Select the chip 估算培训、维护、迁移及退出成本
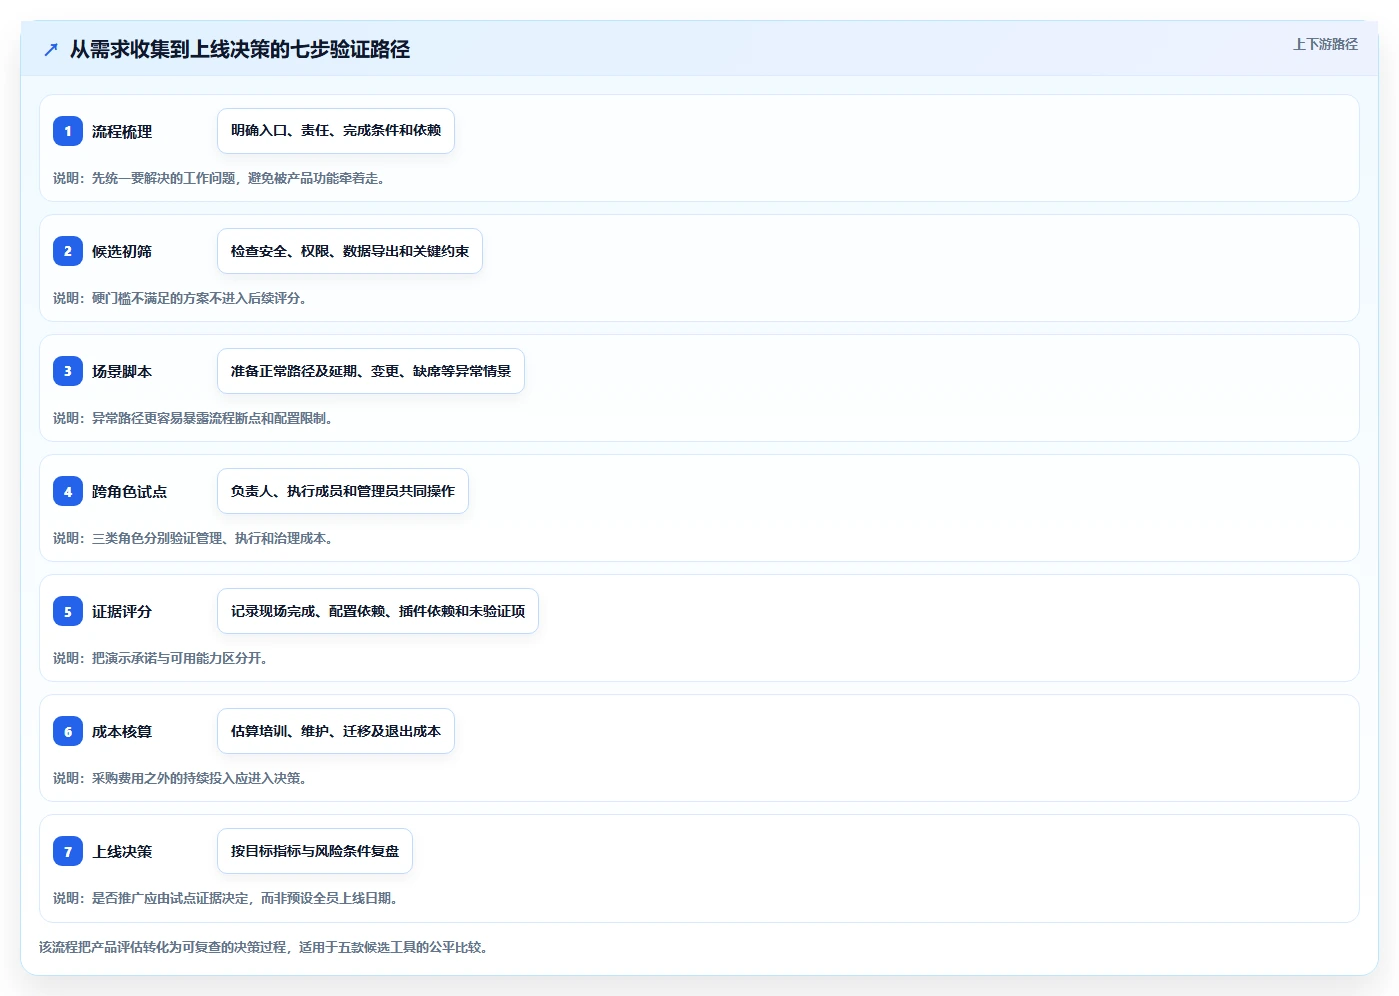1399x996 pixels. 336,731
